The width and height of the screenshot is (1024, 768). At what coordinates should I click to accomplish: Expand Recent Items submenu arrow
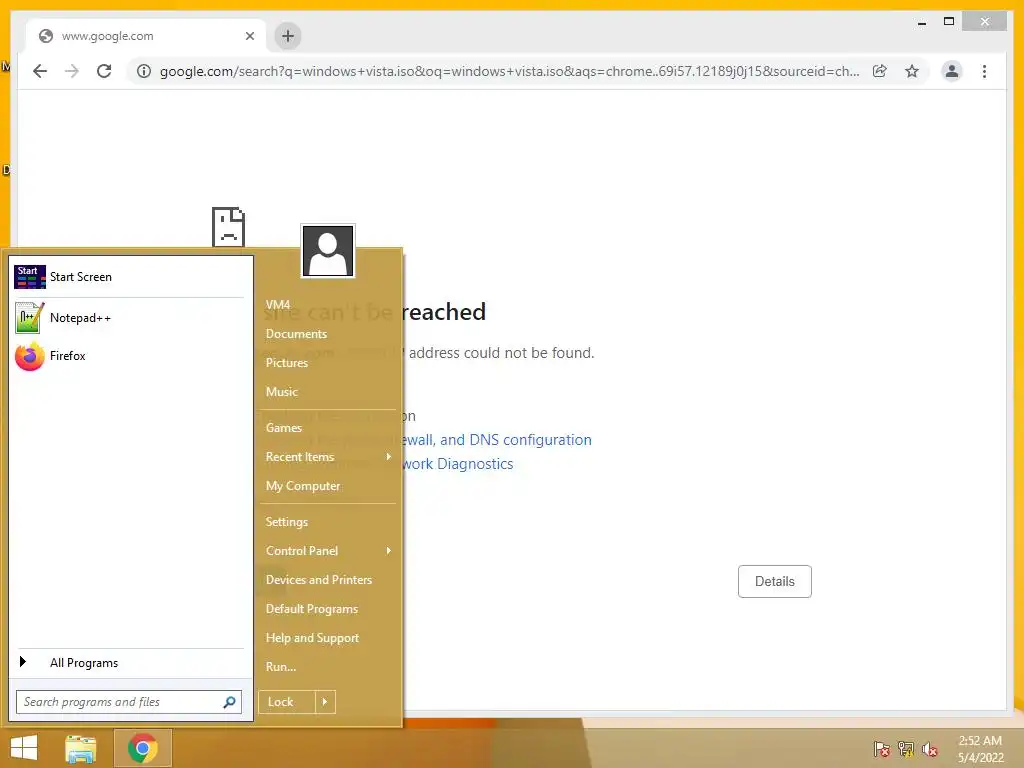coord(389,457)
